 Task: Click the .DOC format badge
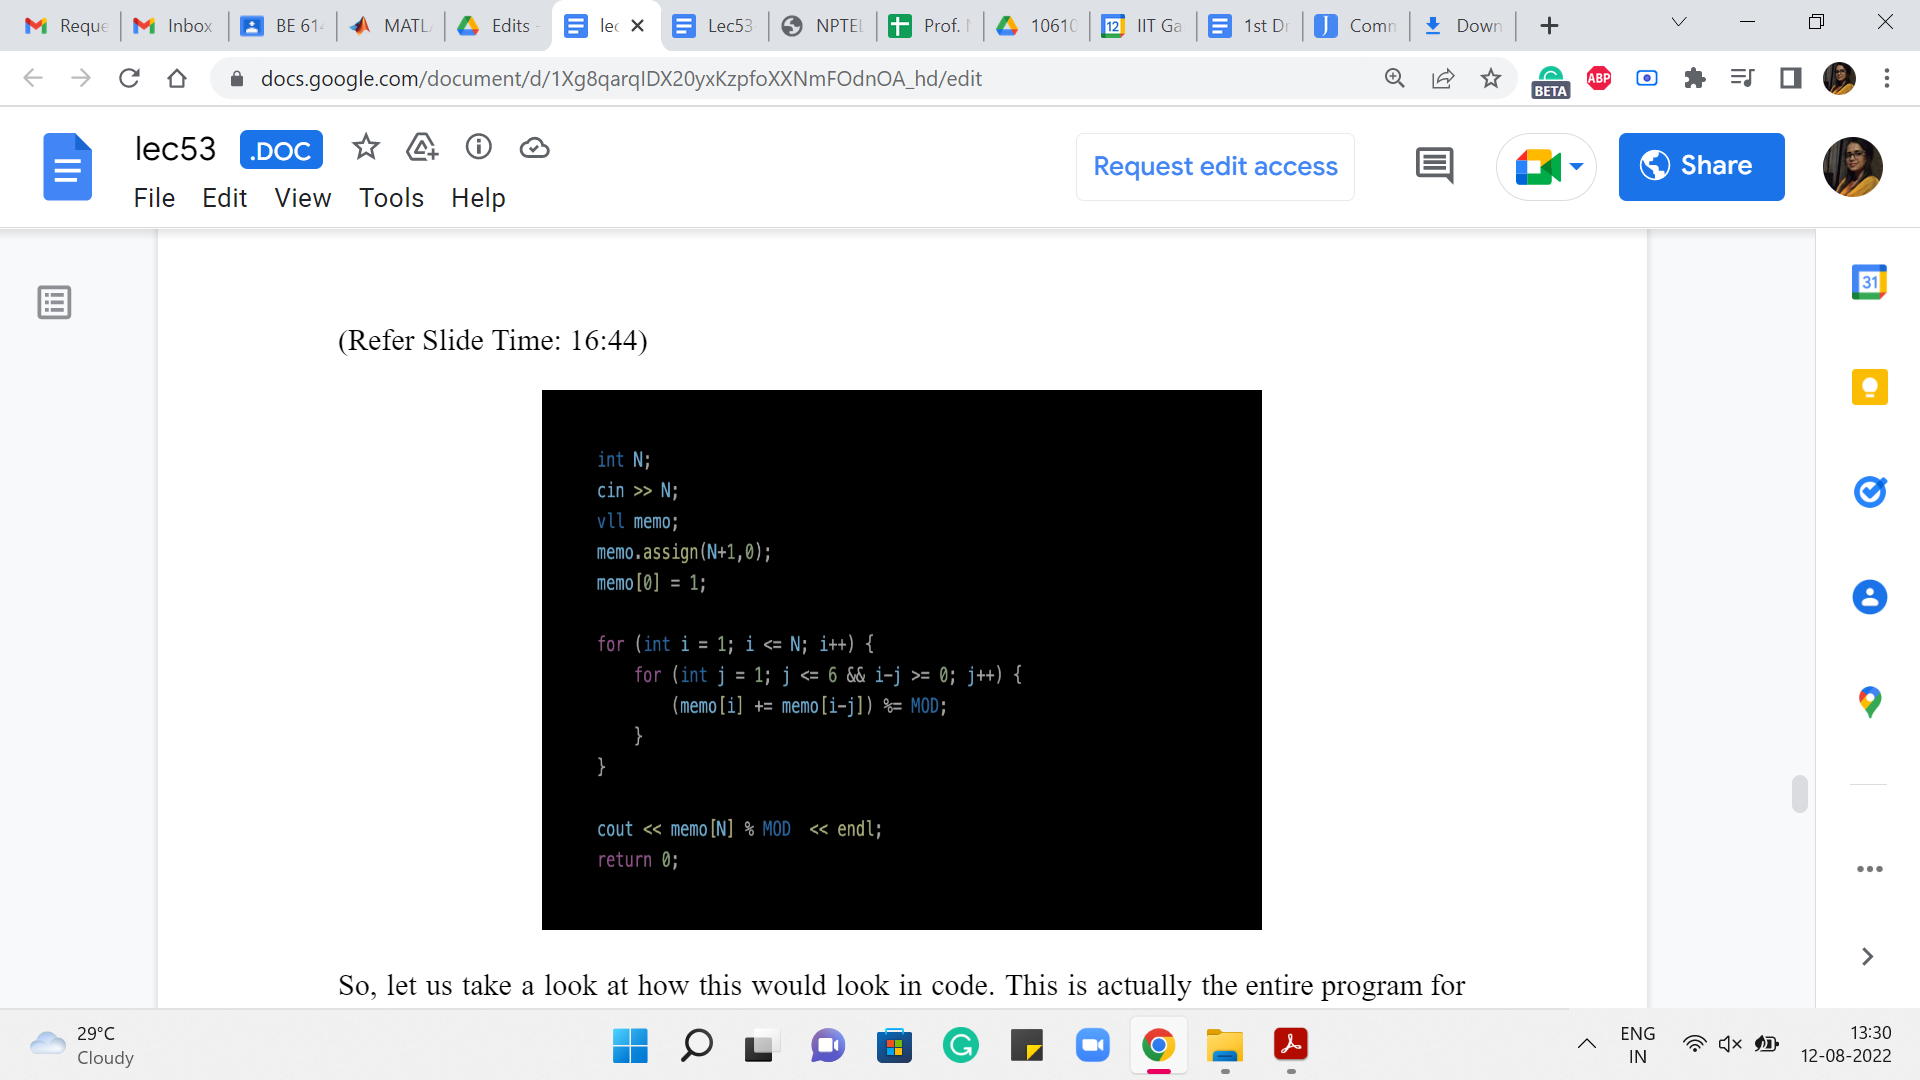[281, 150]
